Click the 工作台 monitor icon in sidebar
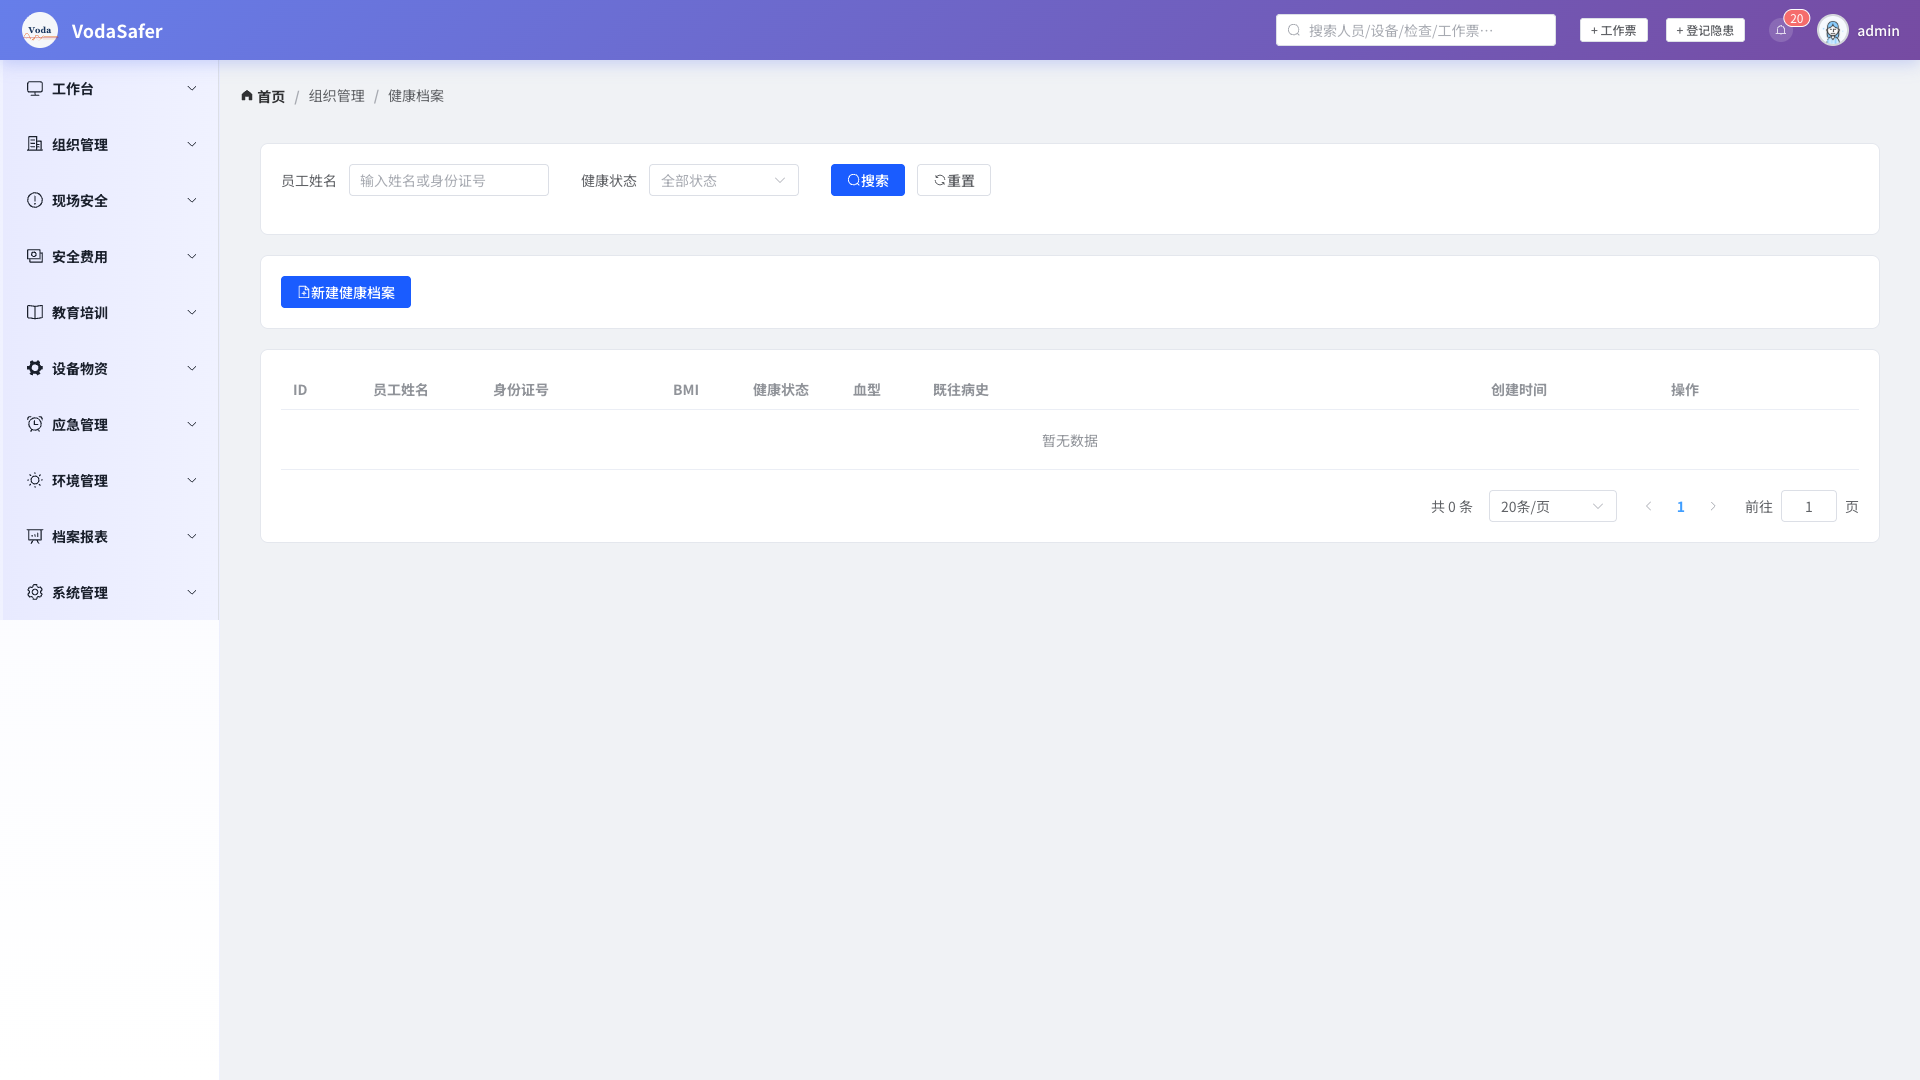The height and width of the screenshot is (1080, 1920). pyautogui.click(x=35, y=88)
